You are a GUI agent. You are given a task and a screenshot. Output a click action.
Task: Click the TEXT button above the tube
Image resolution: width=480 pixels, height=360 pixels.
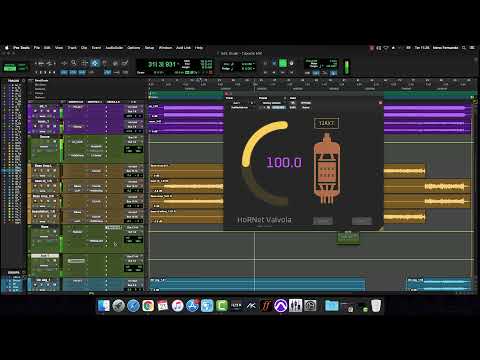(326, 123)
